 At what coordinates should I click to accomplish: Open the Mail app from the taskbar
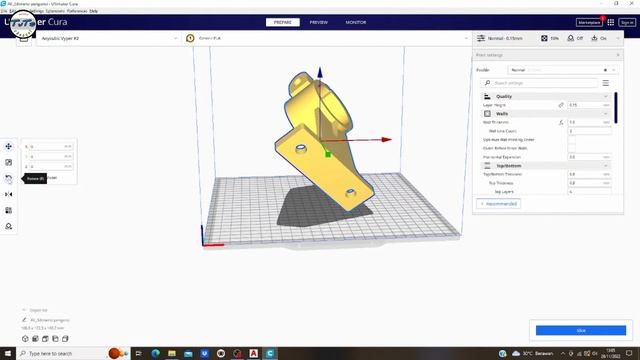(188, 353)
